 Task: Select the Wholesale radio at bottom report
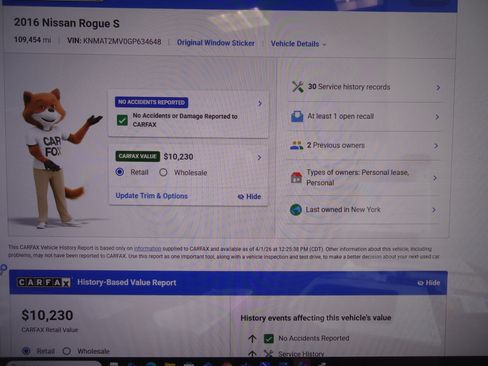tap(67, 351)
